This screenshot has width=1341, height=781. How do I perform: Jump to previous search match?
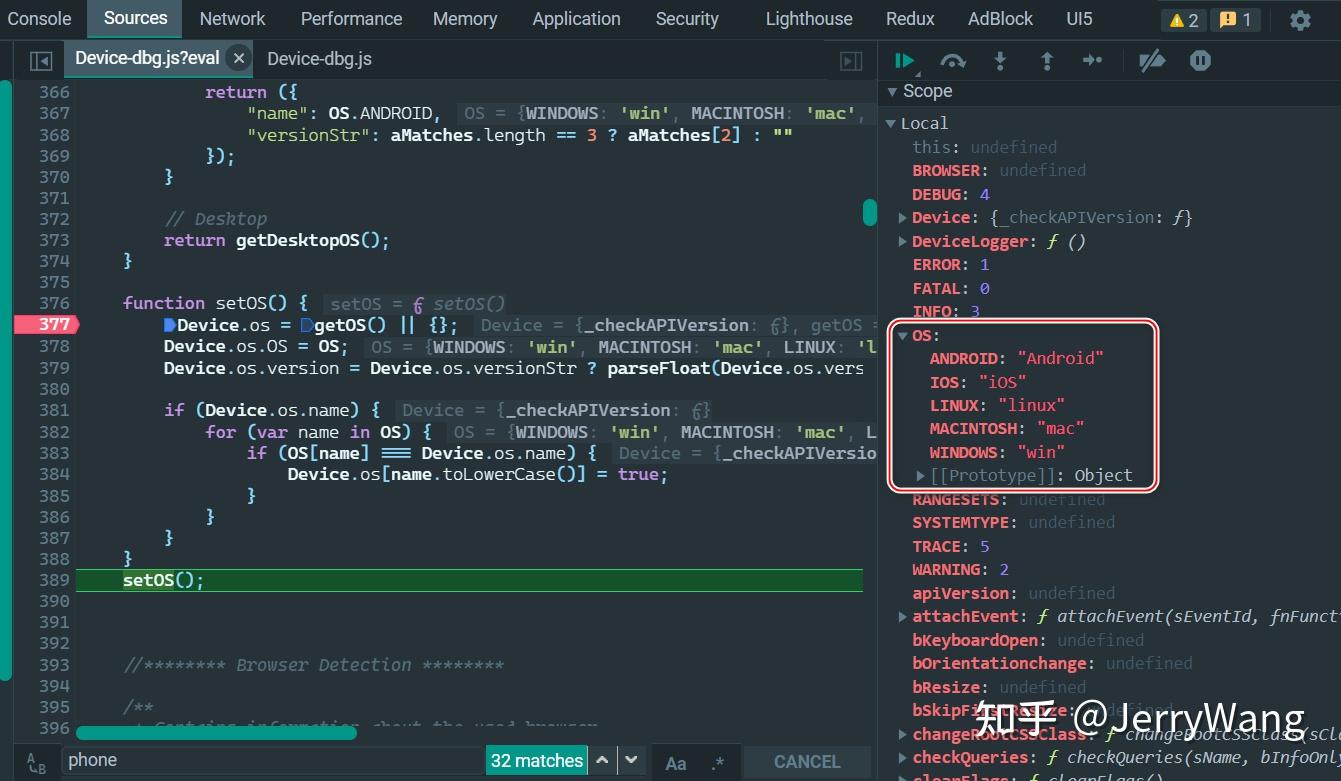click(x=602, y=761)
